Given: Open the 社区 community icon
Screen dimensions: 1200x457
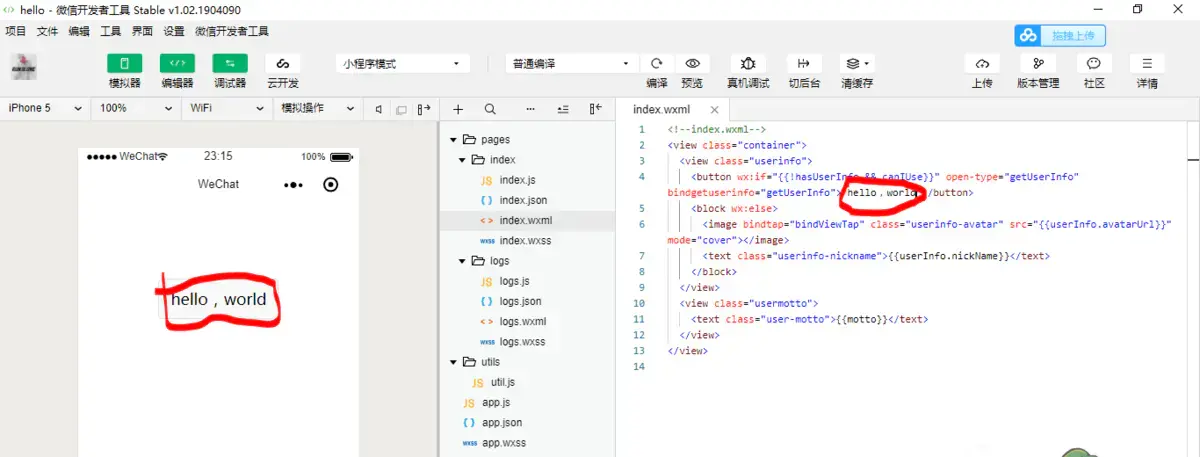Looking at the screenshot, I should [x=1094, y=63].
